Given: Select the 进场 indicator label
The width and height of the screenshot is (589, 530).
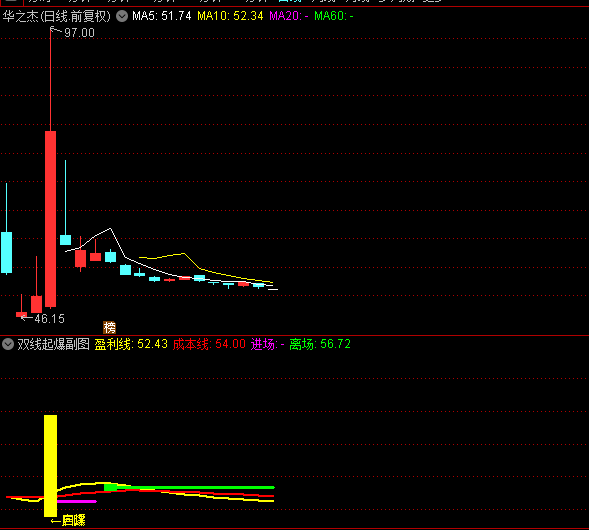Looking at the screenshot, I should tap(267, 344).
